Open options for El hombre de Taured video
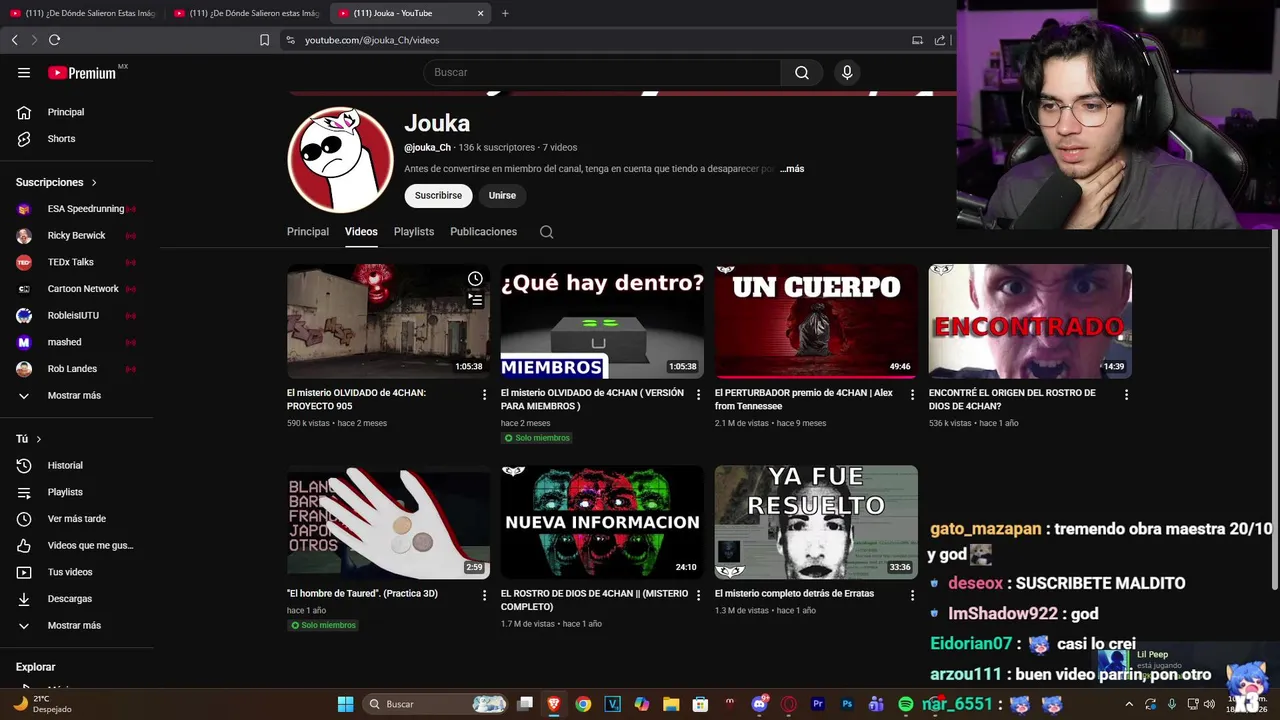1280x720 pixels. point(484,595)
